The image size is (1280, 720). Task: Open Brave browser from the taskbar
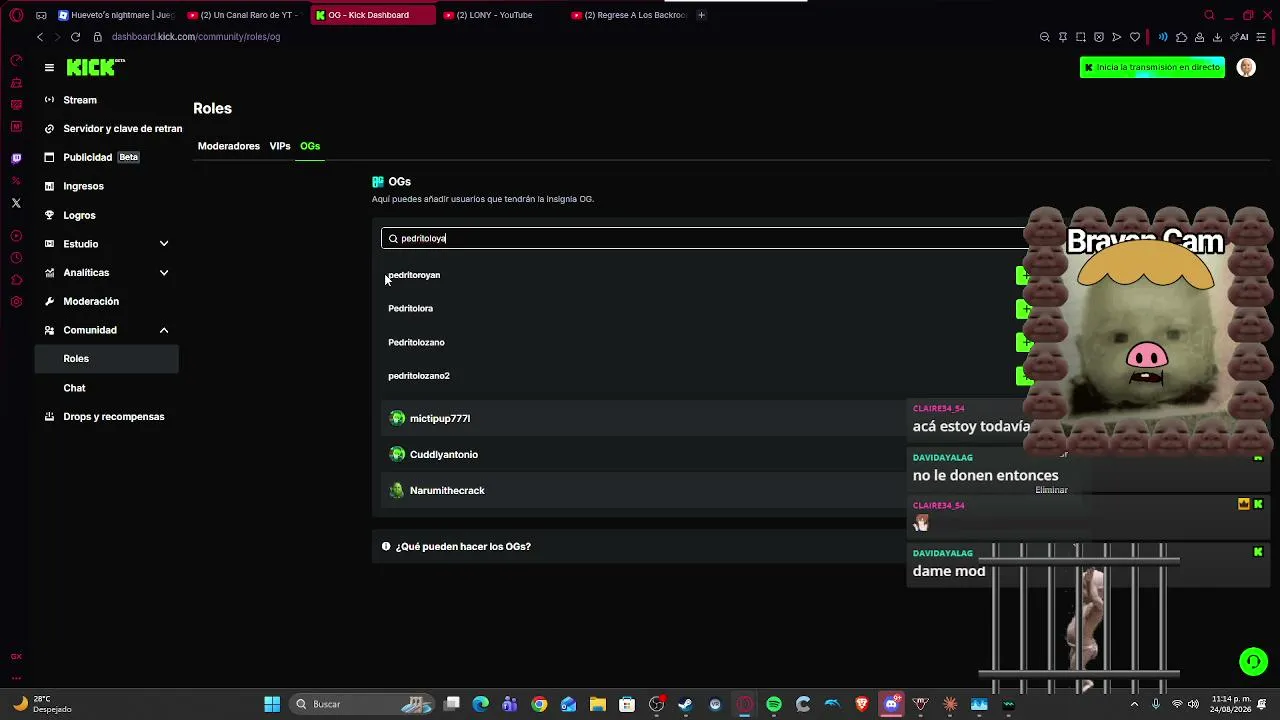pyautogui.click(x=862, y=704)
